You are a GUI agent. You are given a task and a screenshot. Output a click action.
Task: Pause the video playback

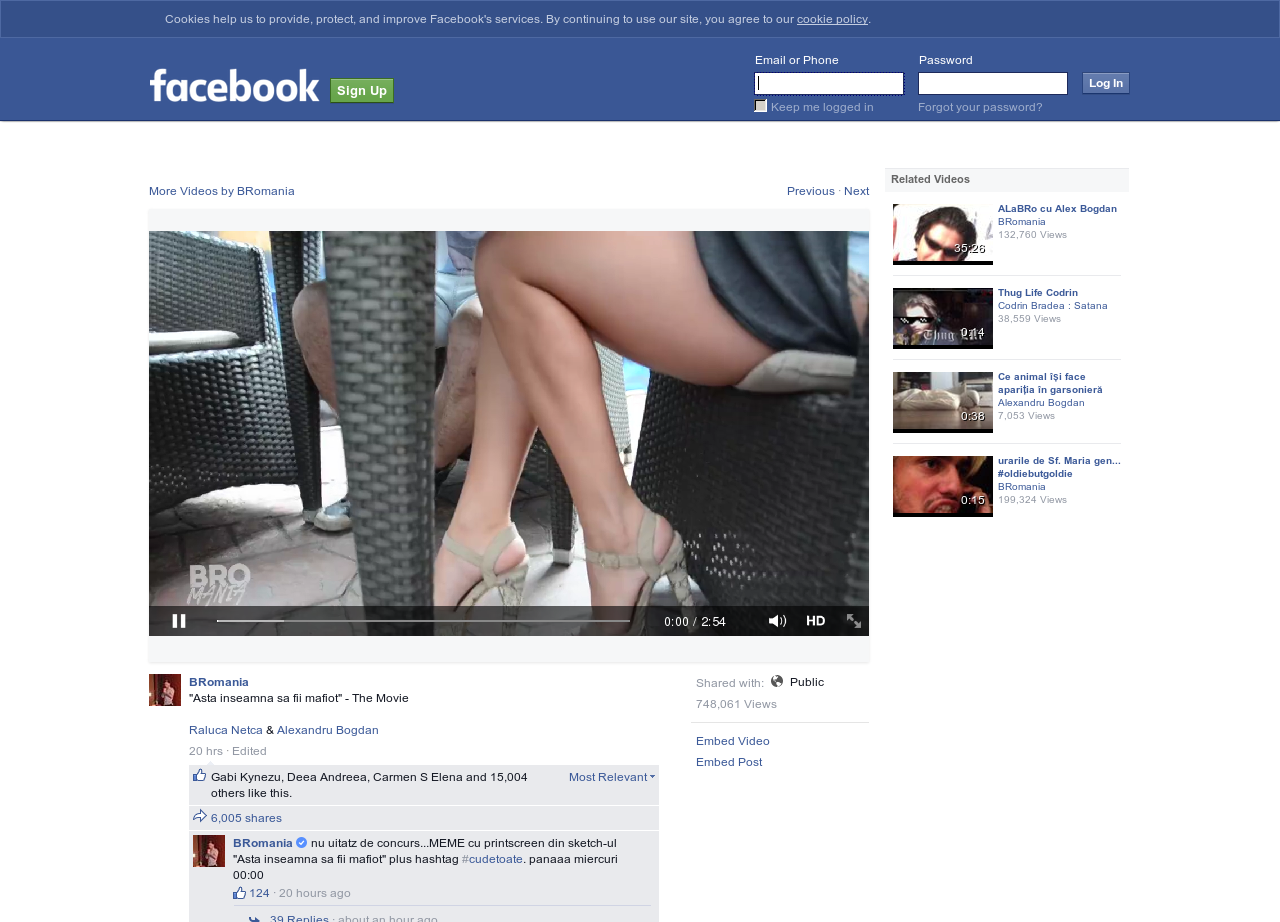point(179,621)
